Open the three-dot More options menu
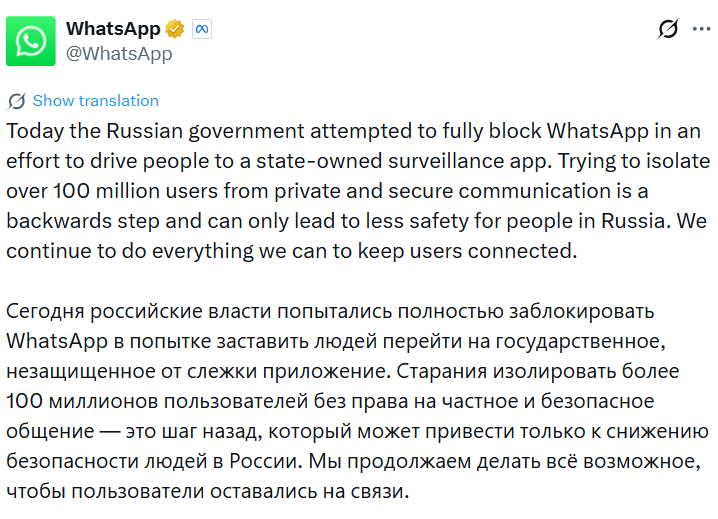718x519 pixels. (x=701, y=30)
